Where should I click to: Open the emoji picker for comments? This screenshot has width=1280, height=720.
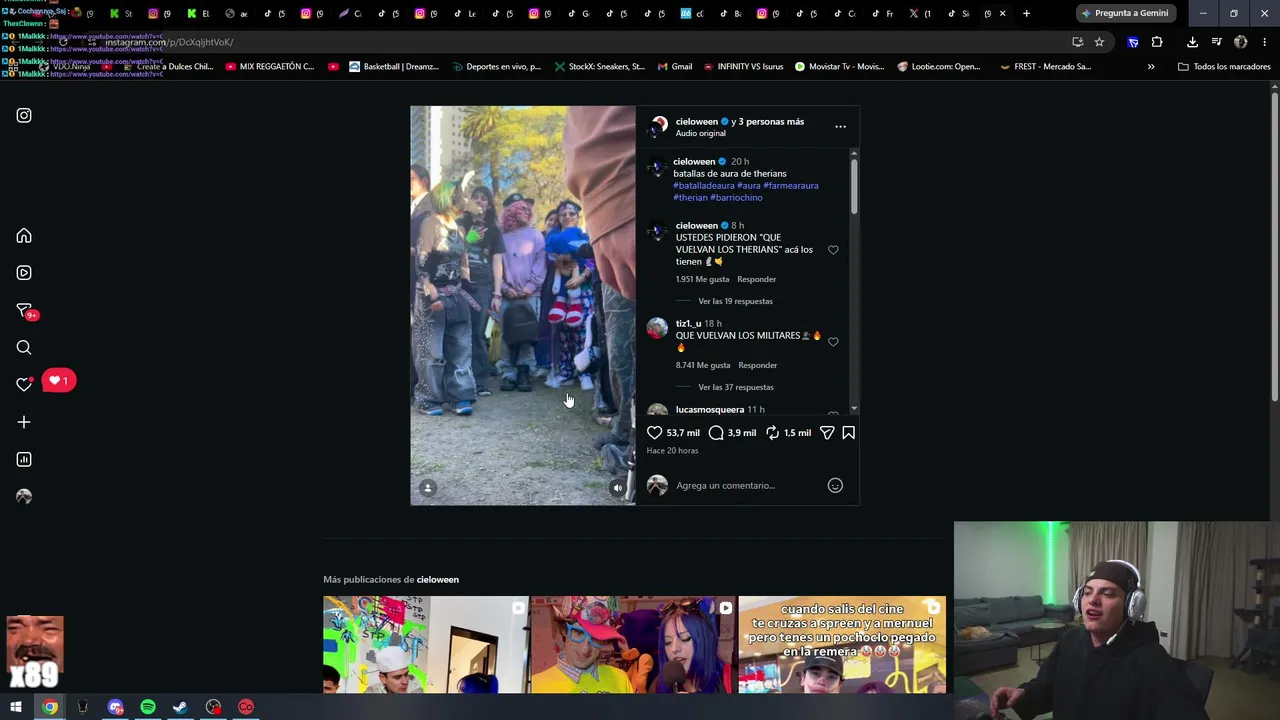[835, 486]
